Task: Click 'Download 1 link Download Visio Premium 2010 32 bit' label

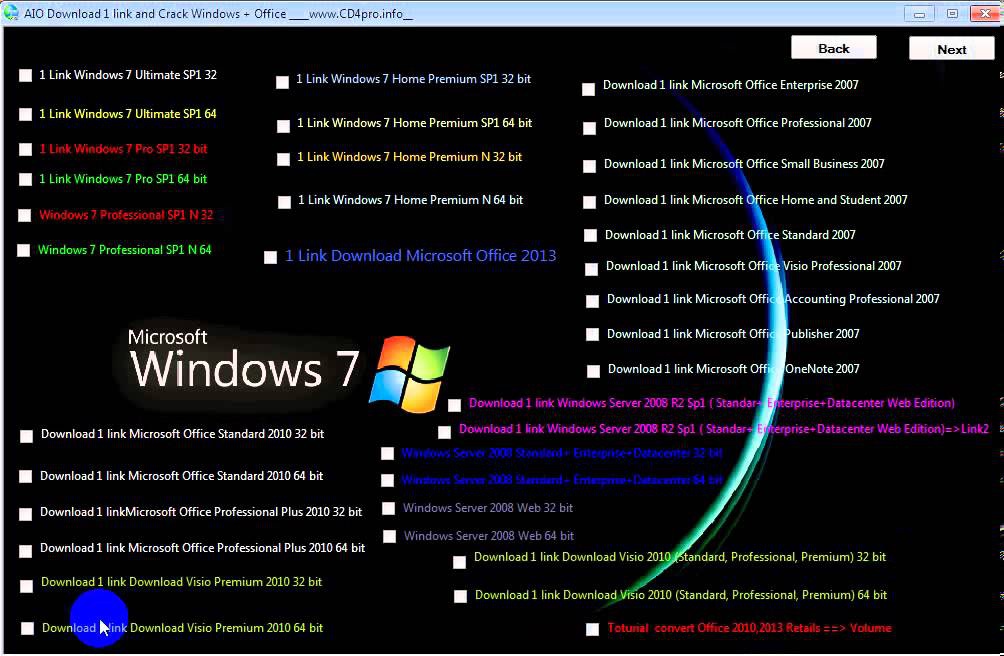Action: coord(181,582)
